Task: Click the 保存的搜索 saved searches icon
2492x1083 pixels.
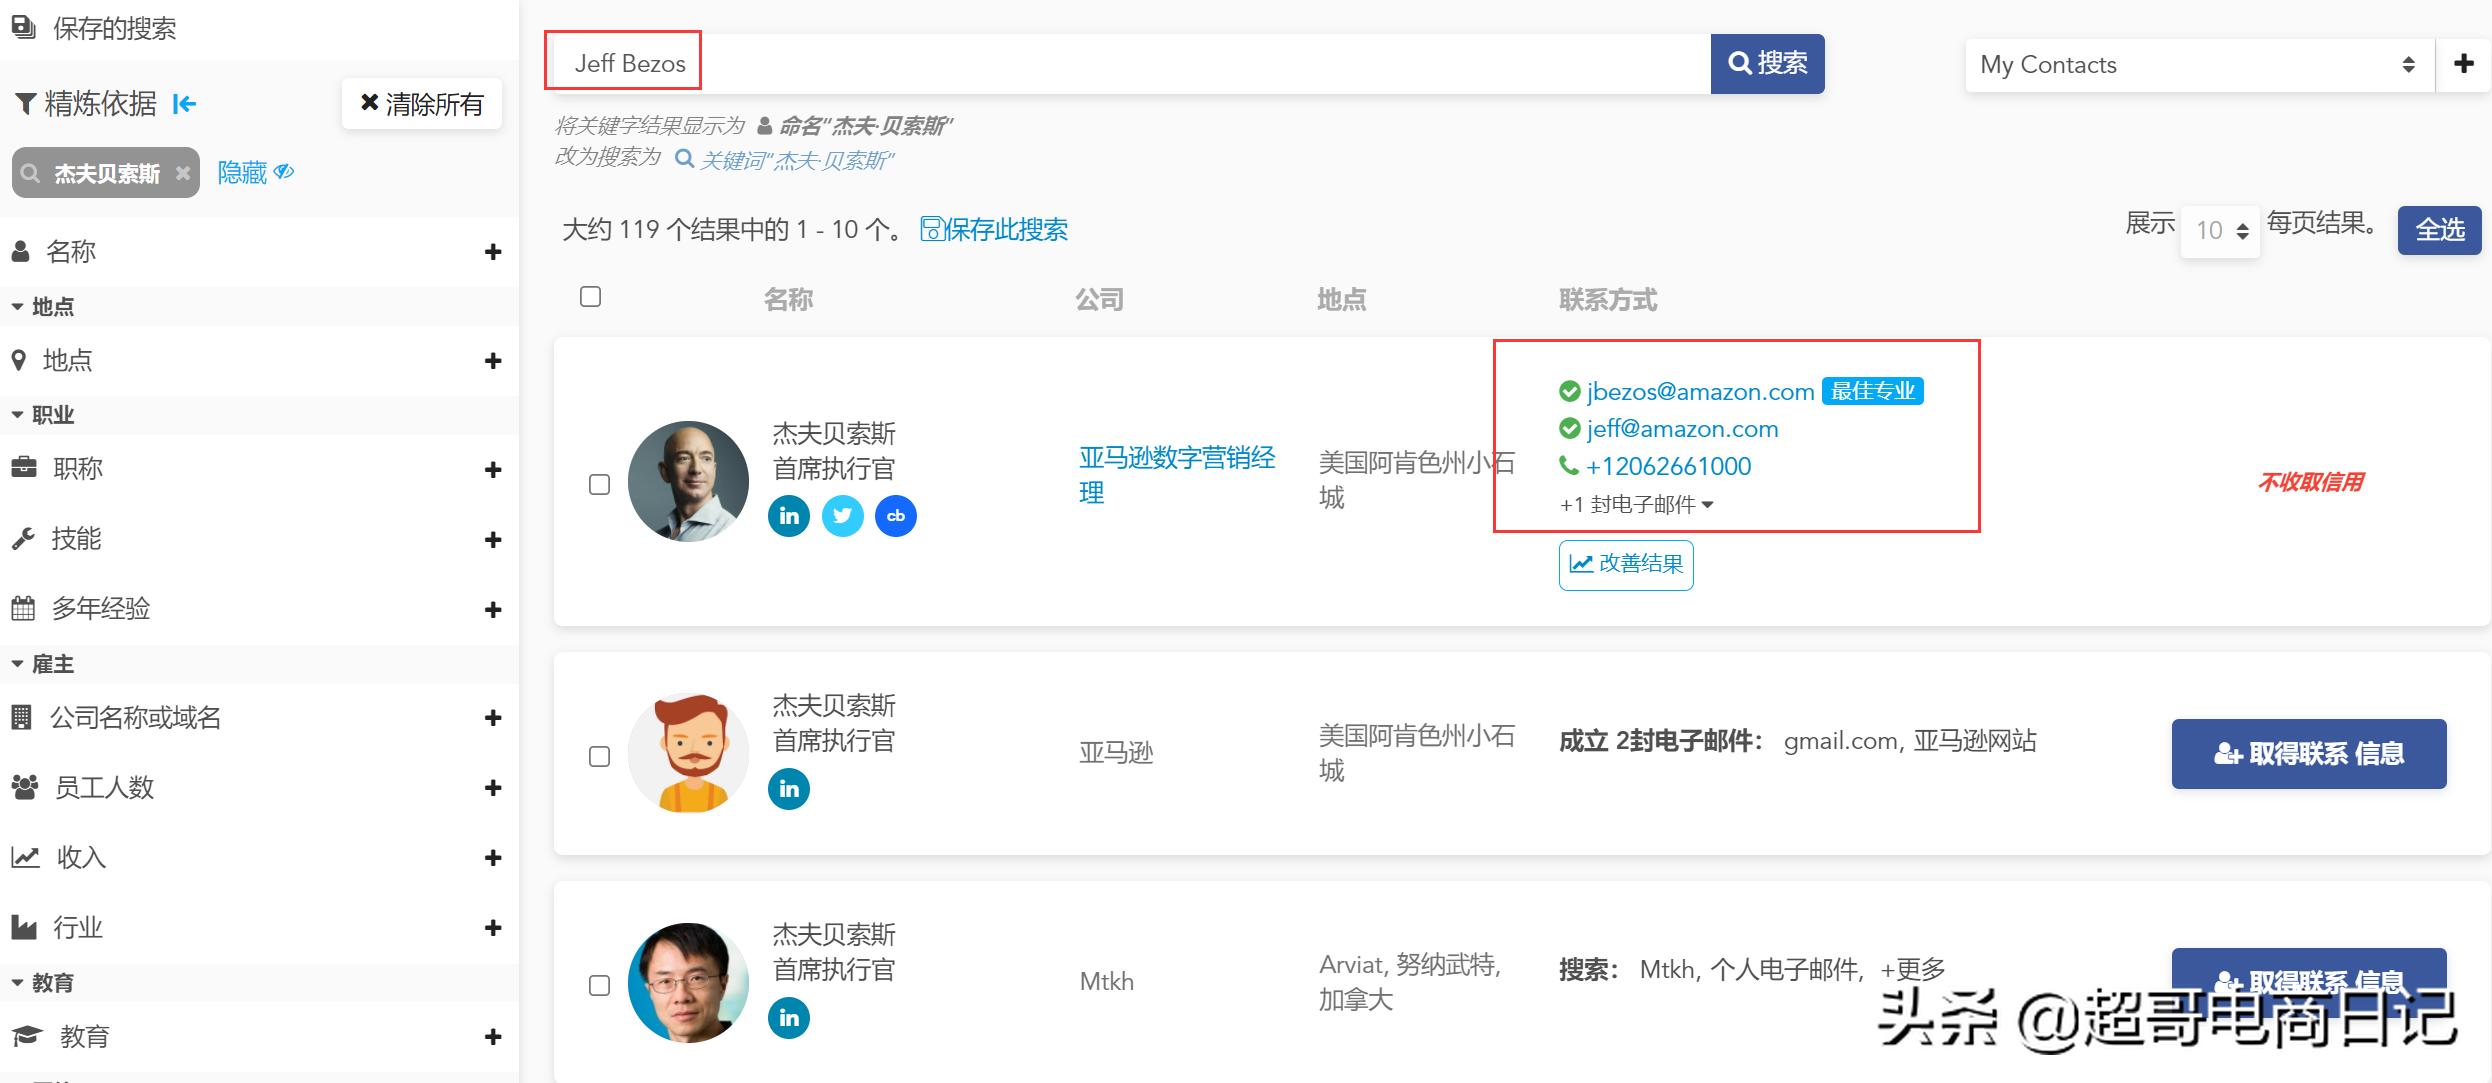Action: (x=22, y=27)
